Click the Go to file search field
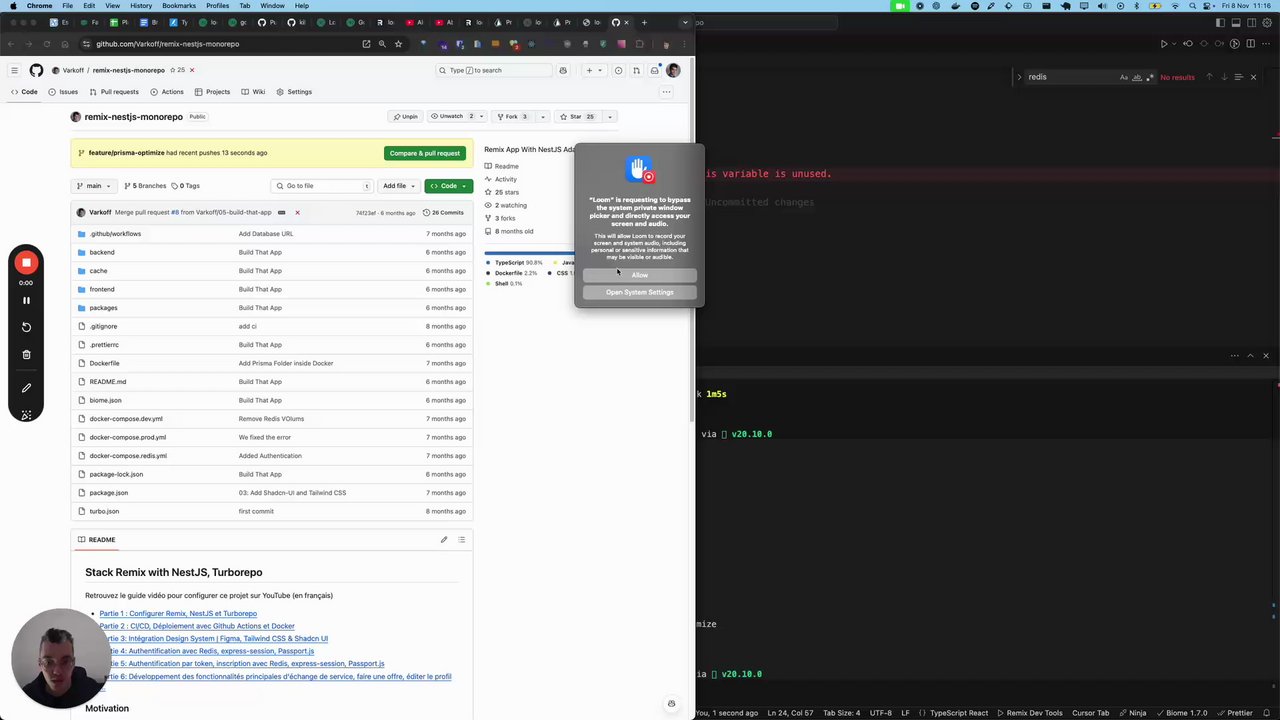Image resolution: width=1280 pixels, height=720 pixels. tap(323, 186)
